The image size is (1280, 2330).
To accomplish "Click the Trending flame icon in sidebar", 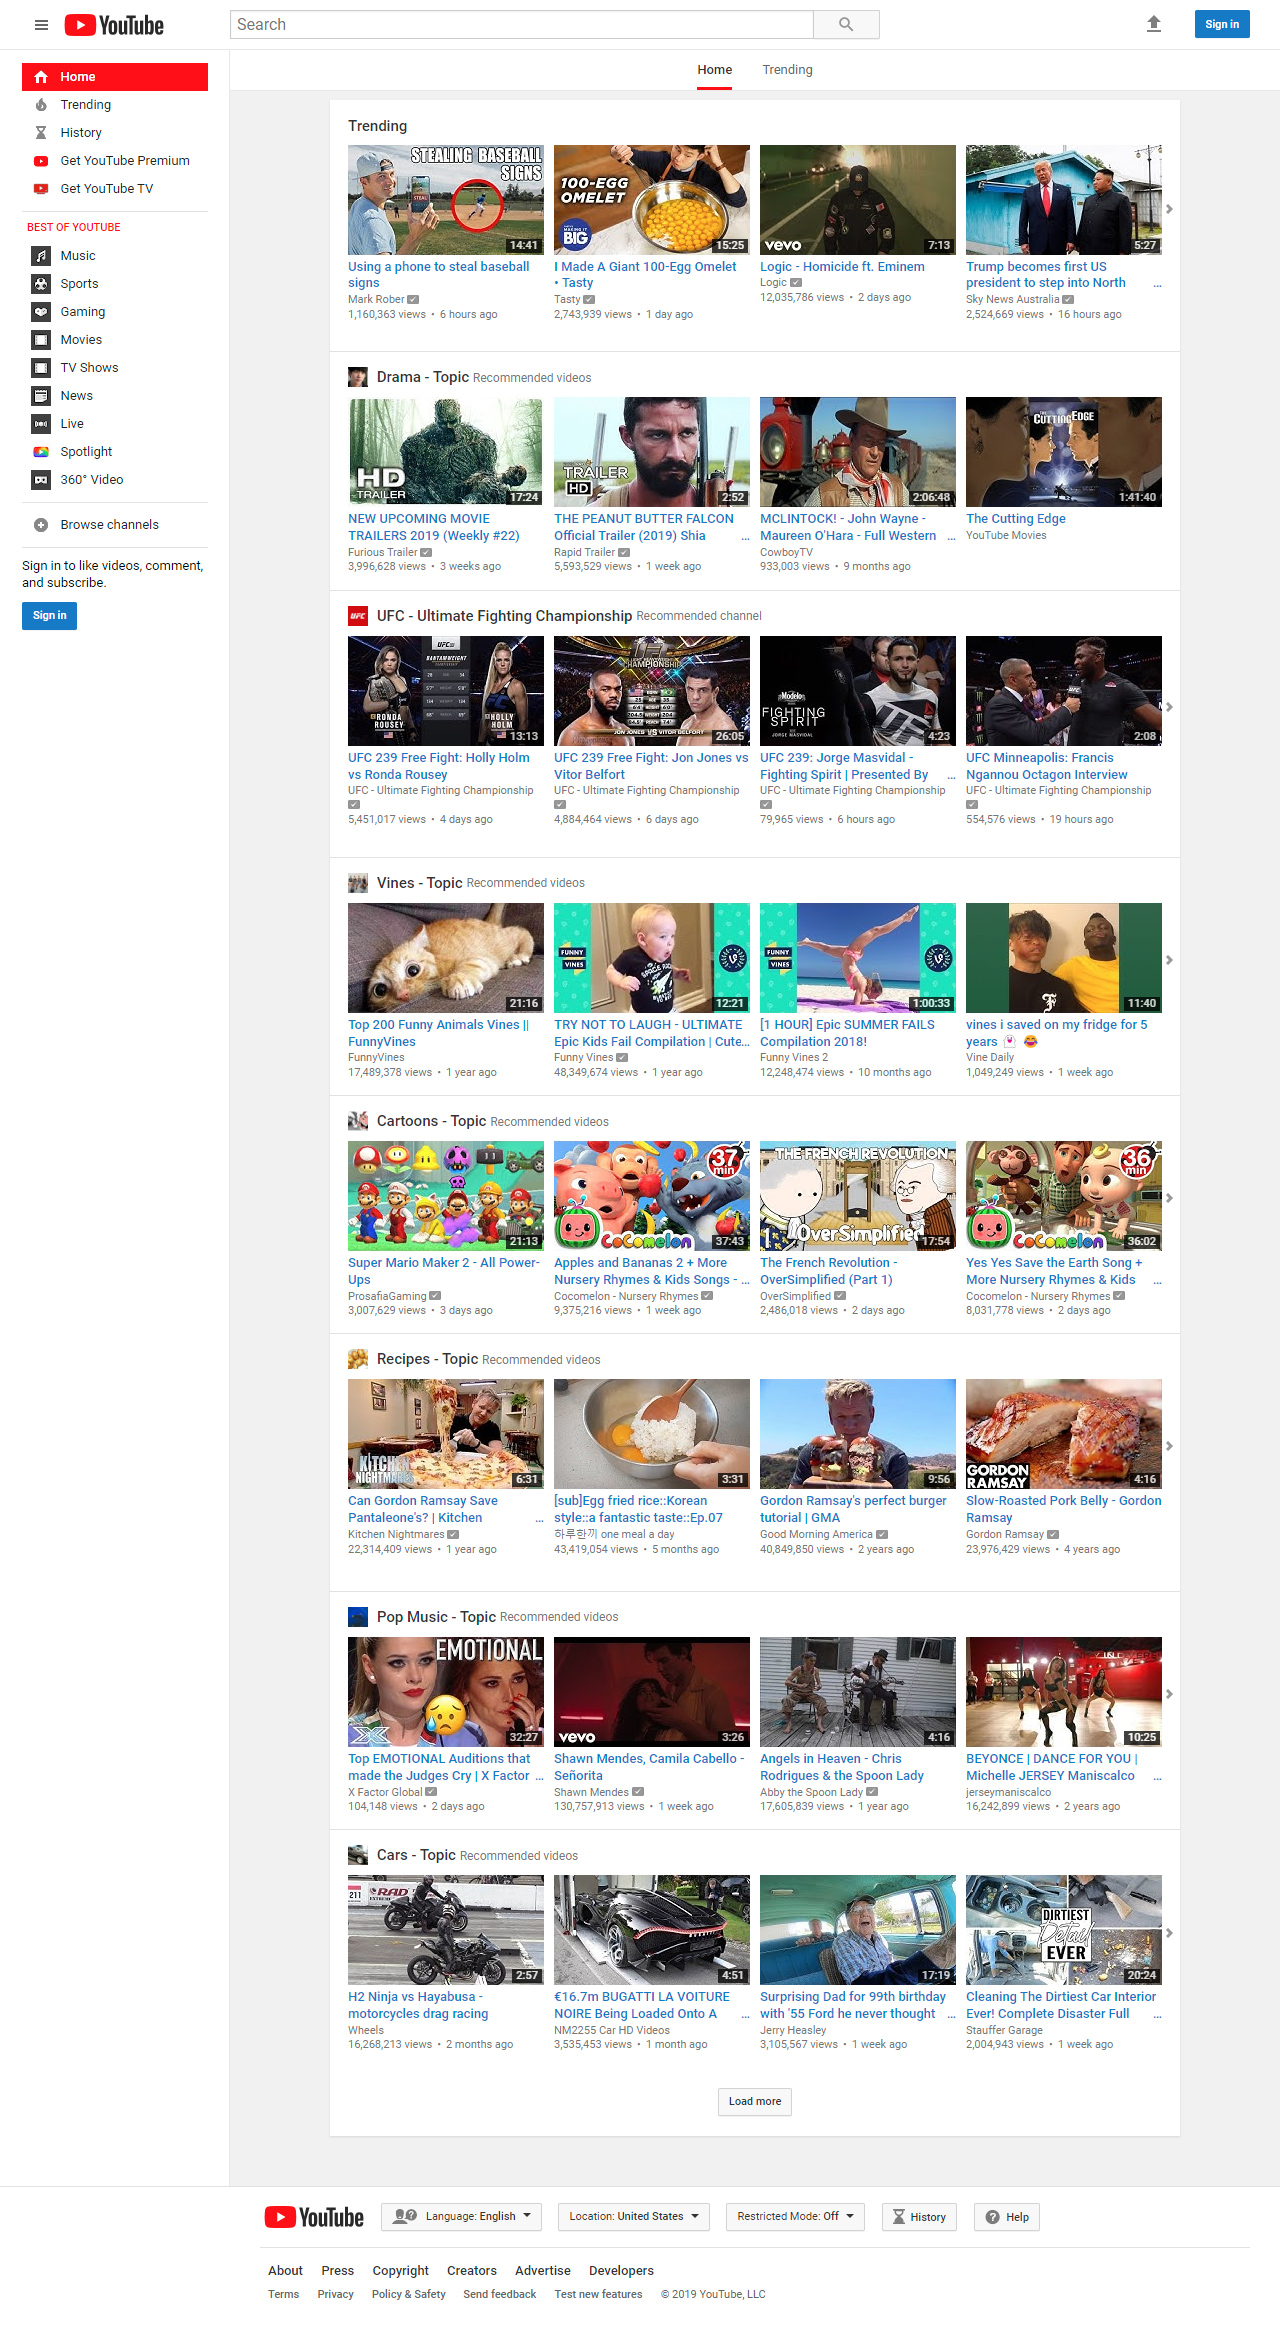I will [41, 105].
